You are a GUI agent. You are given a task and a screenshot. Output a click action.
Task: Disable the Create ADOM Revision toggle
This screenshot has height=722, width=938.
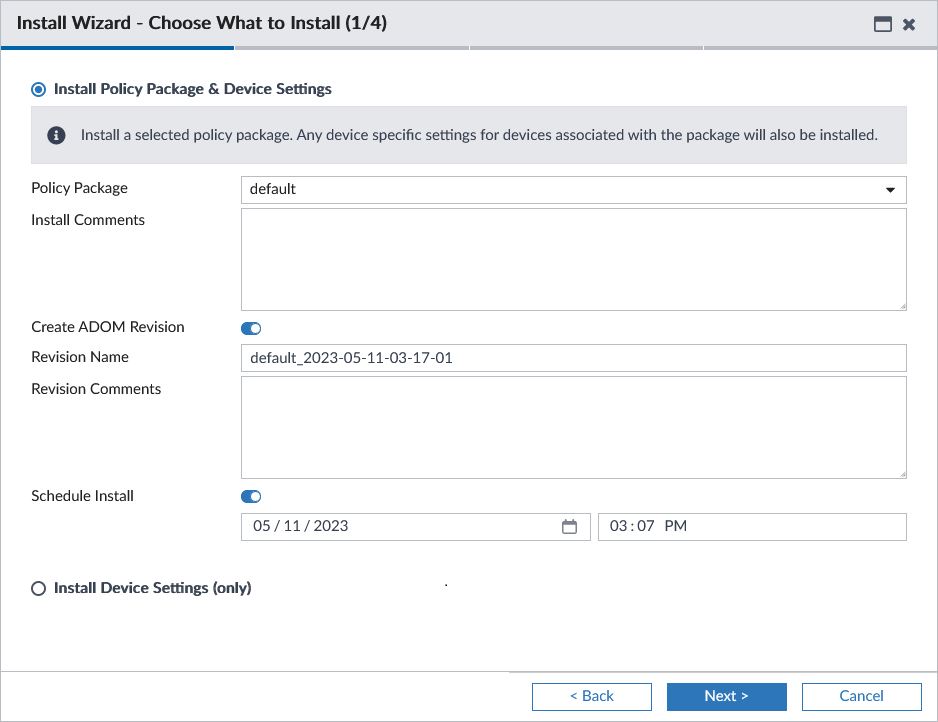pyautogui.click(x=250, y=328)
